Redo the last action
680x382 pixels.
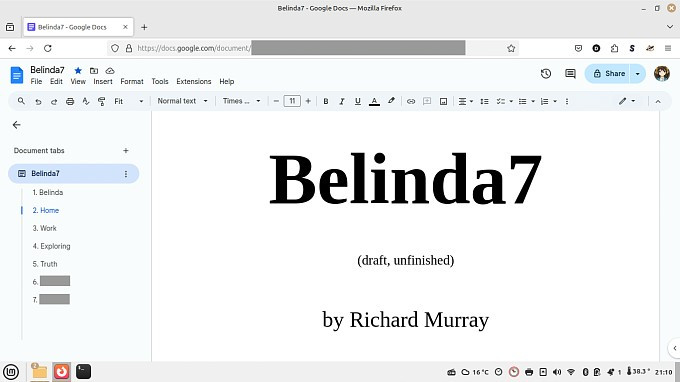[54, 101]
